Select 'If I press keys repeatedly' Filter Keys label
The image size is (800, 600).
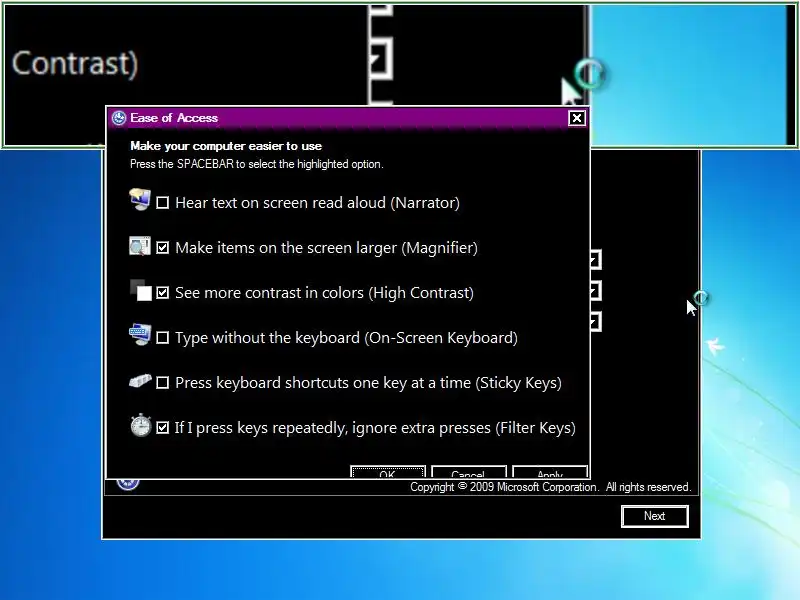tap(375, 428)
